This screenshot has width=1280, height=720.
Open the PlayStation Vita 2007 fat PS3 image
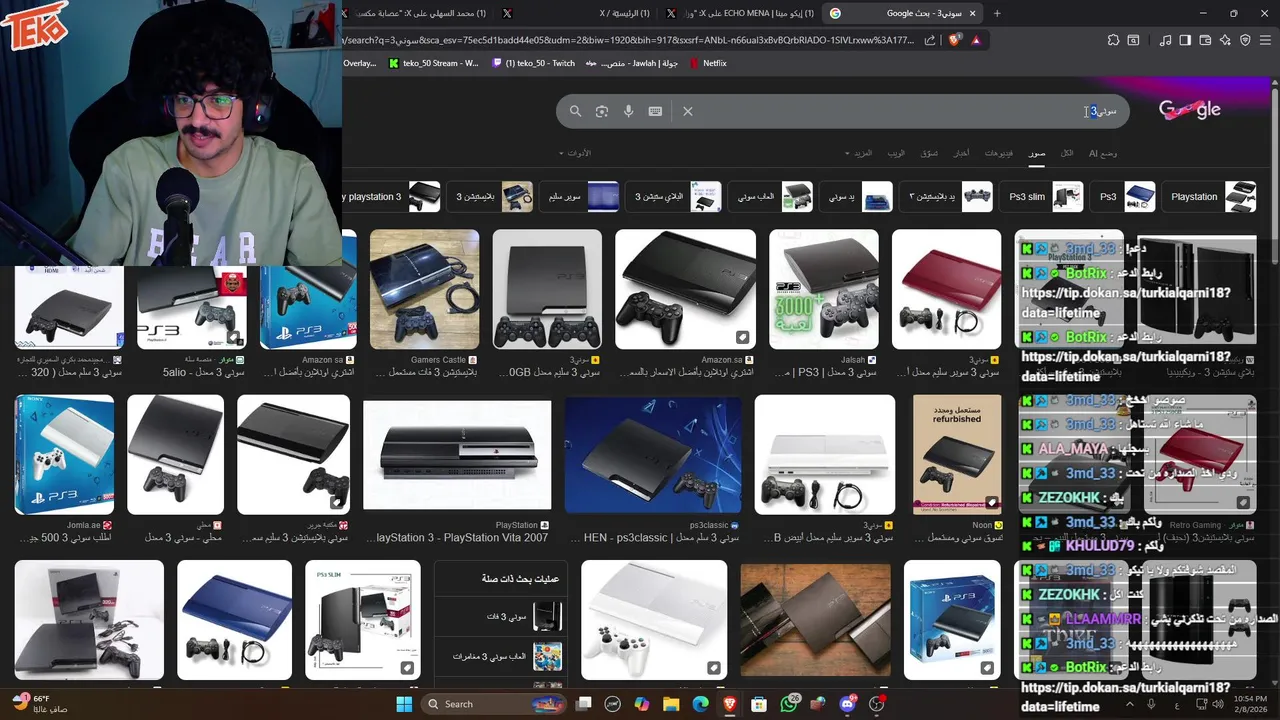click(457, 454)
